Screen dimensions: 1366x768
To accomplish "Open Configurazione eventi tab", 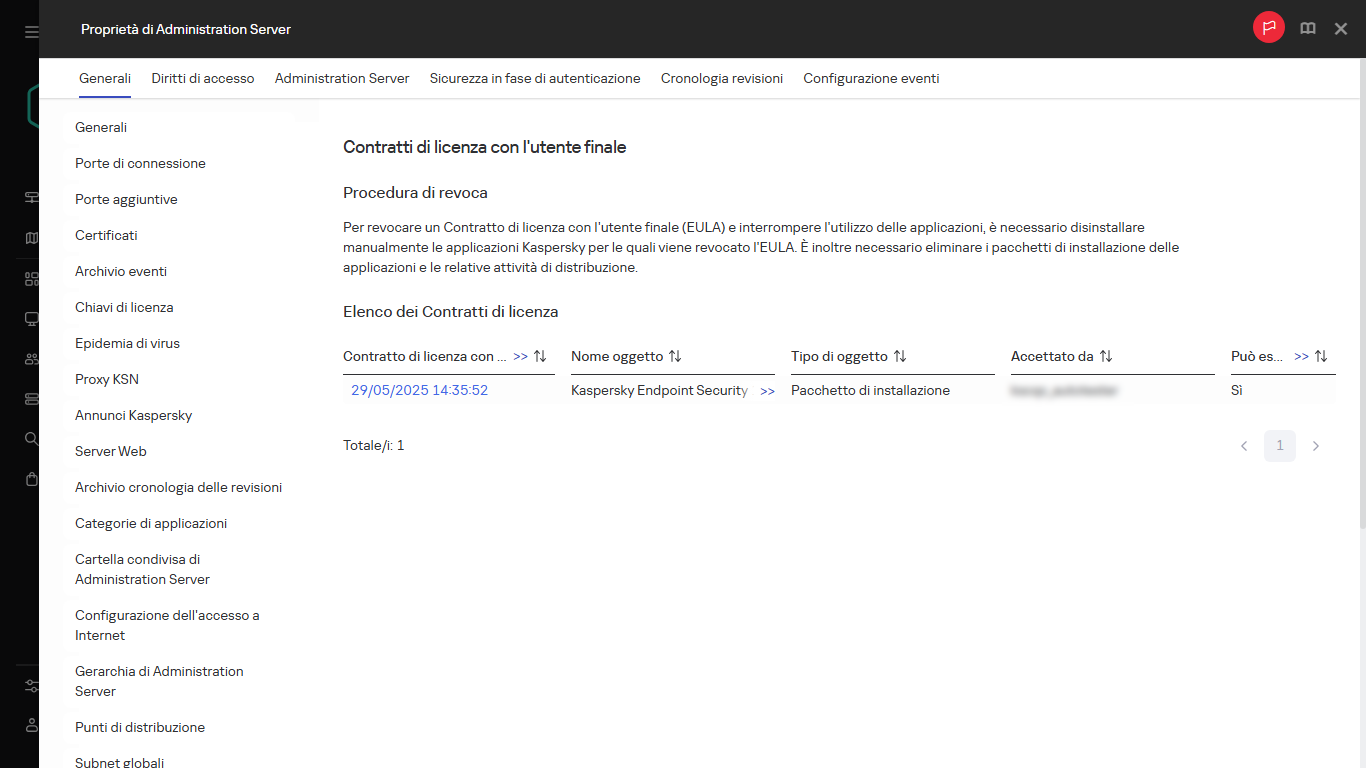I will (871, 78).
